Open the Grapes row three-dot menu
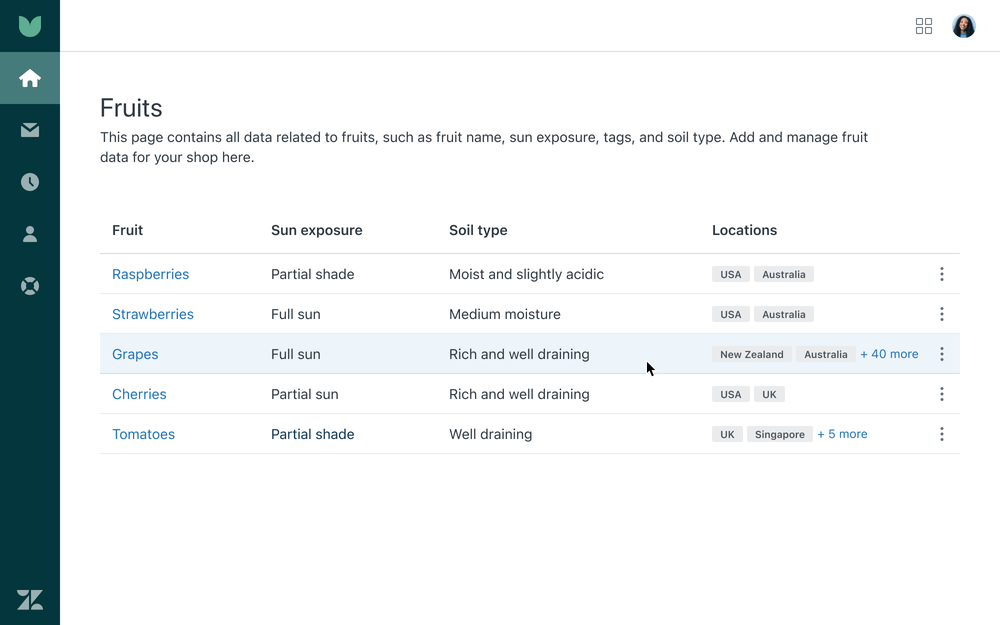Screen dimensions: 1000x625 pos(941,354)
